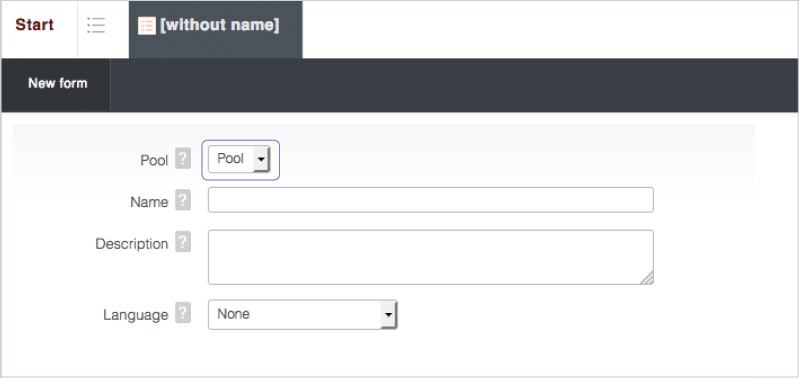Show help for the Name field
This screenshot has height=378, width=799.
[x=183, y=200]
